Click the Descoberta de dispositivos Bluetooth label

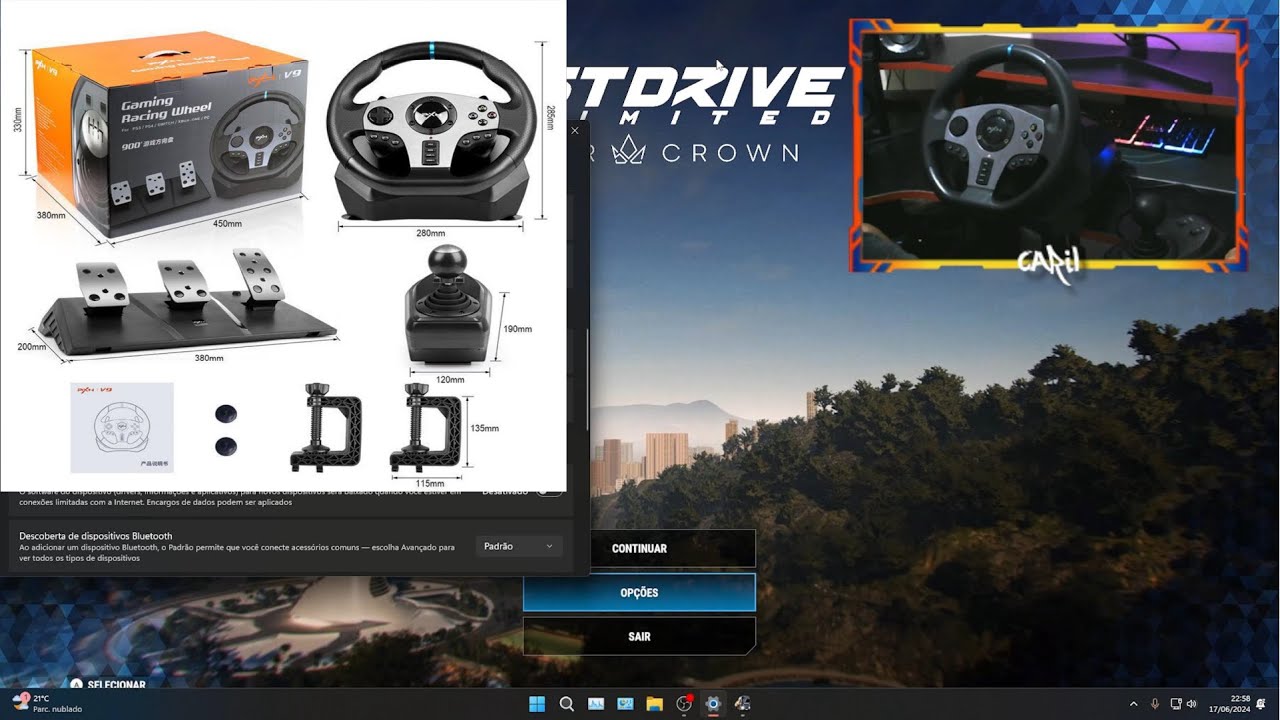coord(96,536)
